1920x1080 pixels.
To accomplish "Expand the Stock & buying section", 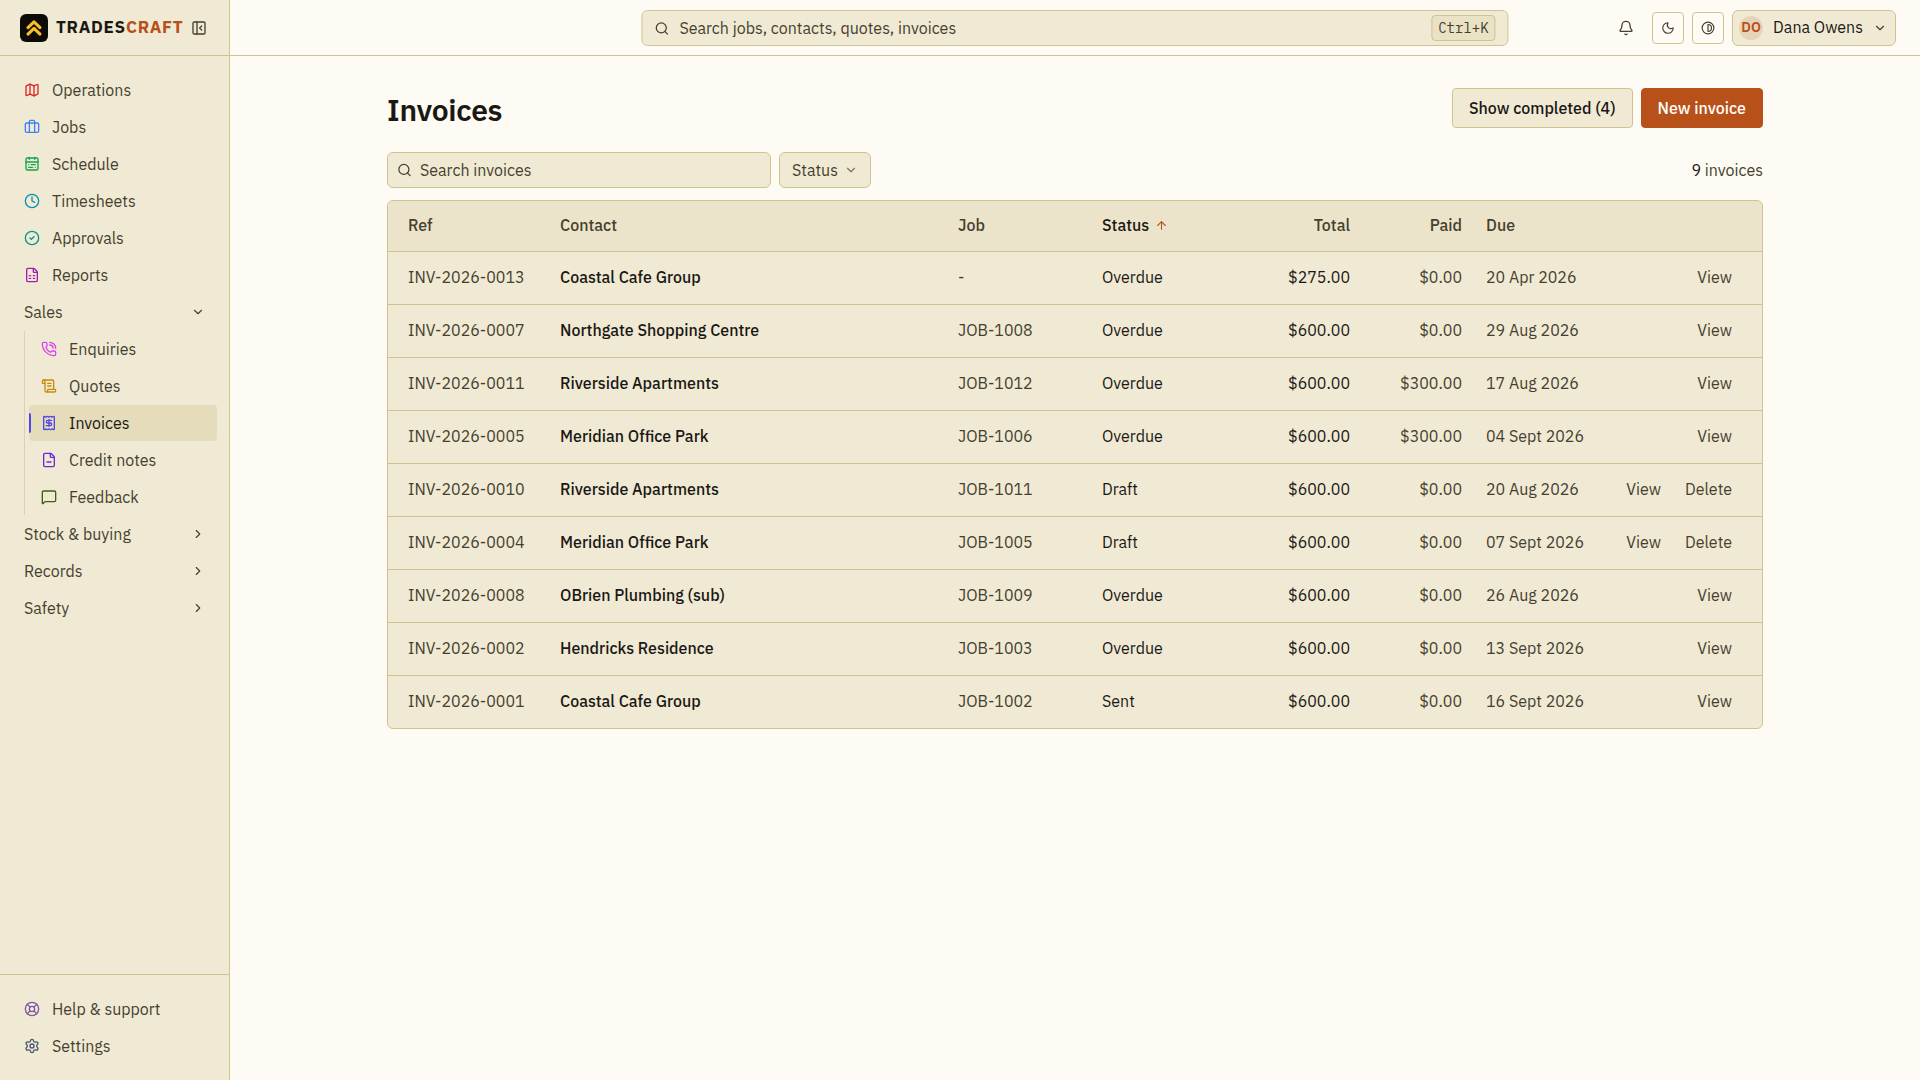I will pyautogui.click(x=115, y=534).
